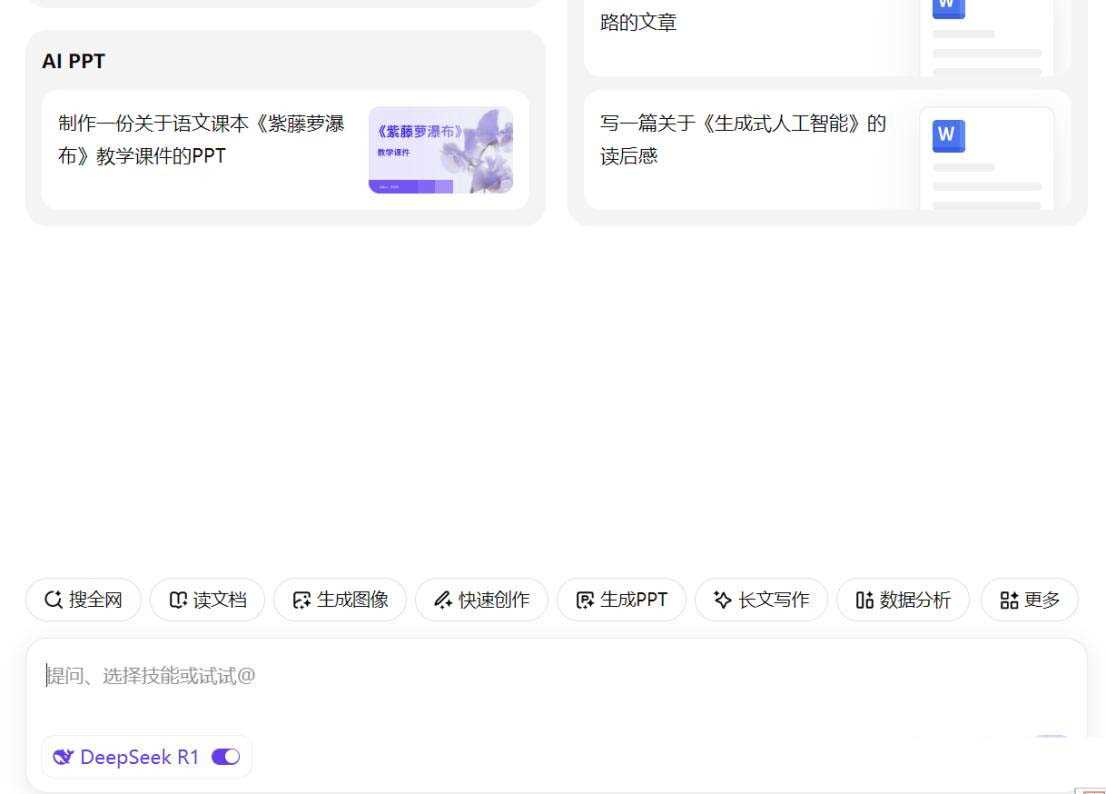Choose the 数据分析 skill label
1106x794 pixels.
pos(915,600)
